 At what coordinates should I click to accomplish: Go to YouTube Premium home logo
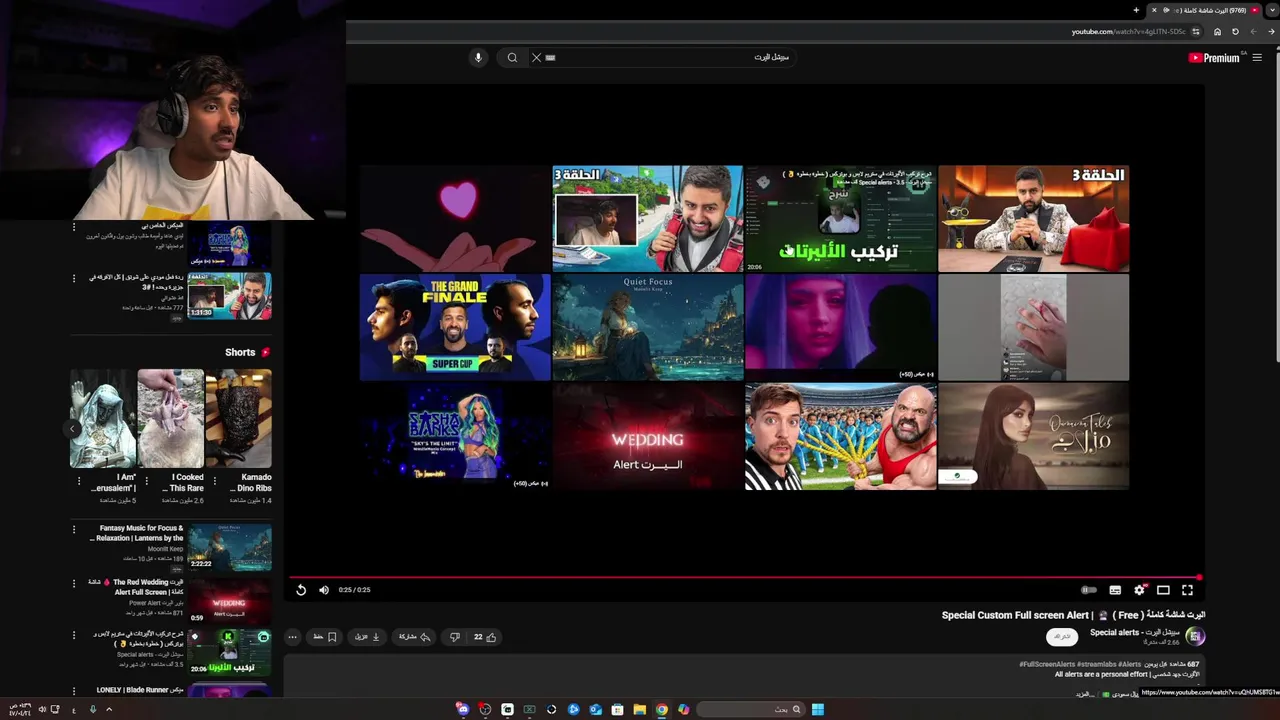coord(1214,58)
